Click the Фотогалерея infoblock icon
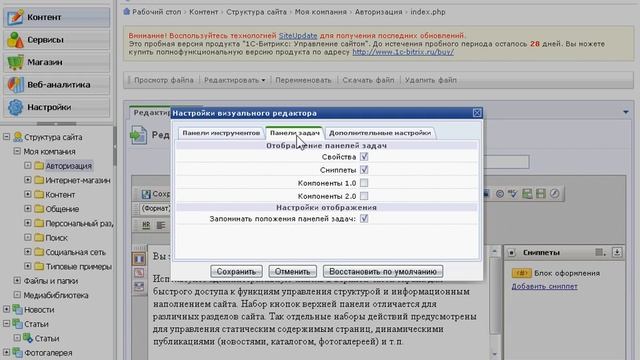640x360 pixels. pos(17,352)
